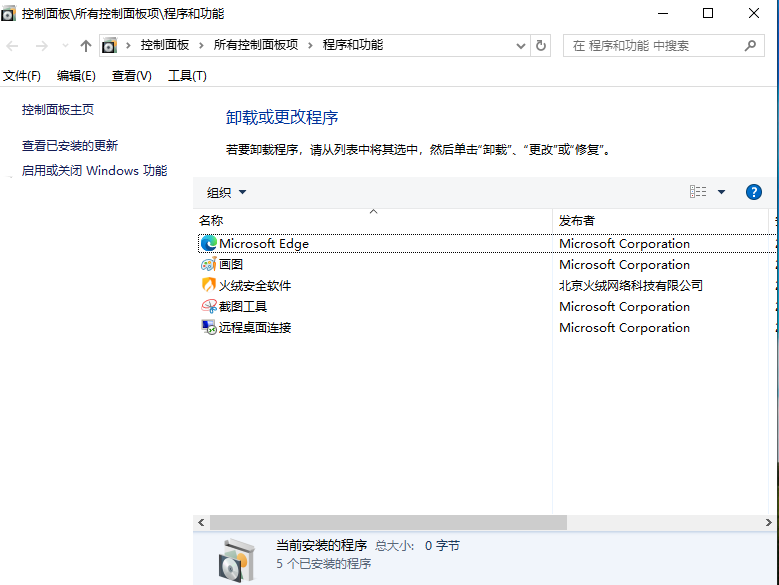
Task: Select the 远程桌面连接 program name
Action: 255,328
